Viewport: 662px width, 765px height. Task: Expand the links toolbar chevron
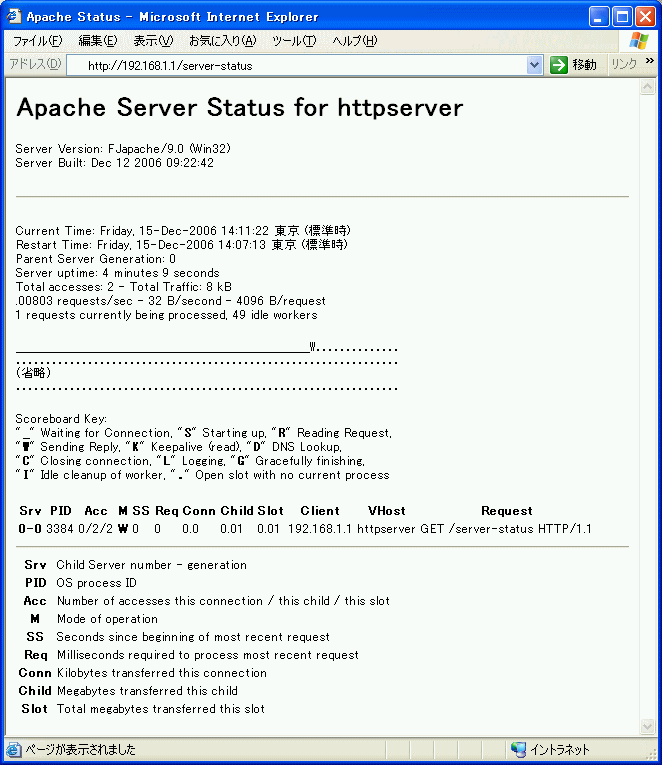pyautogui.click(x=649, y=61)
